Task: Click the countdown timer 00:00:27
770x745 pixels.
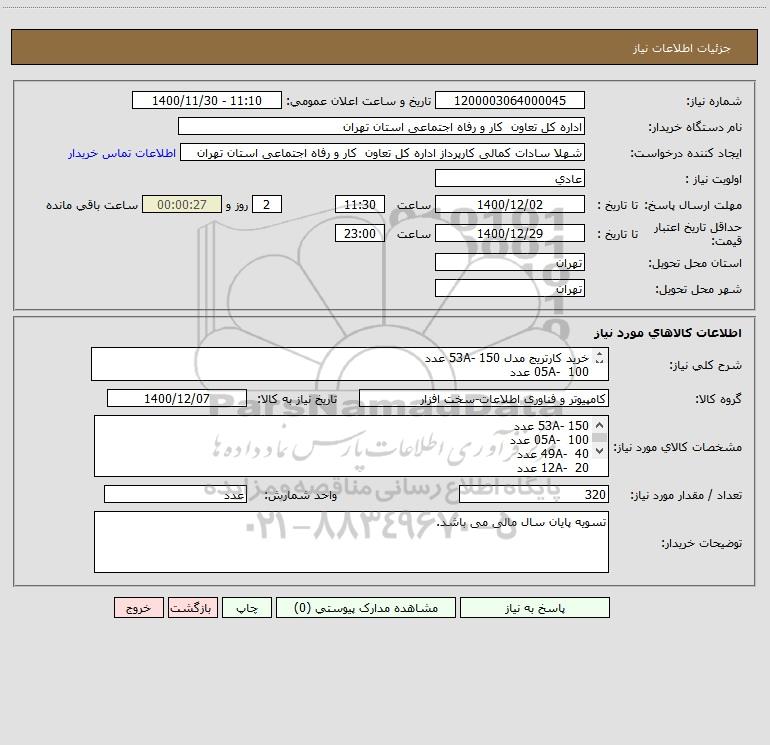Action: click(x=182, y=204)
